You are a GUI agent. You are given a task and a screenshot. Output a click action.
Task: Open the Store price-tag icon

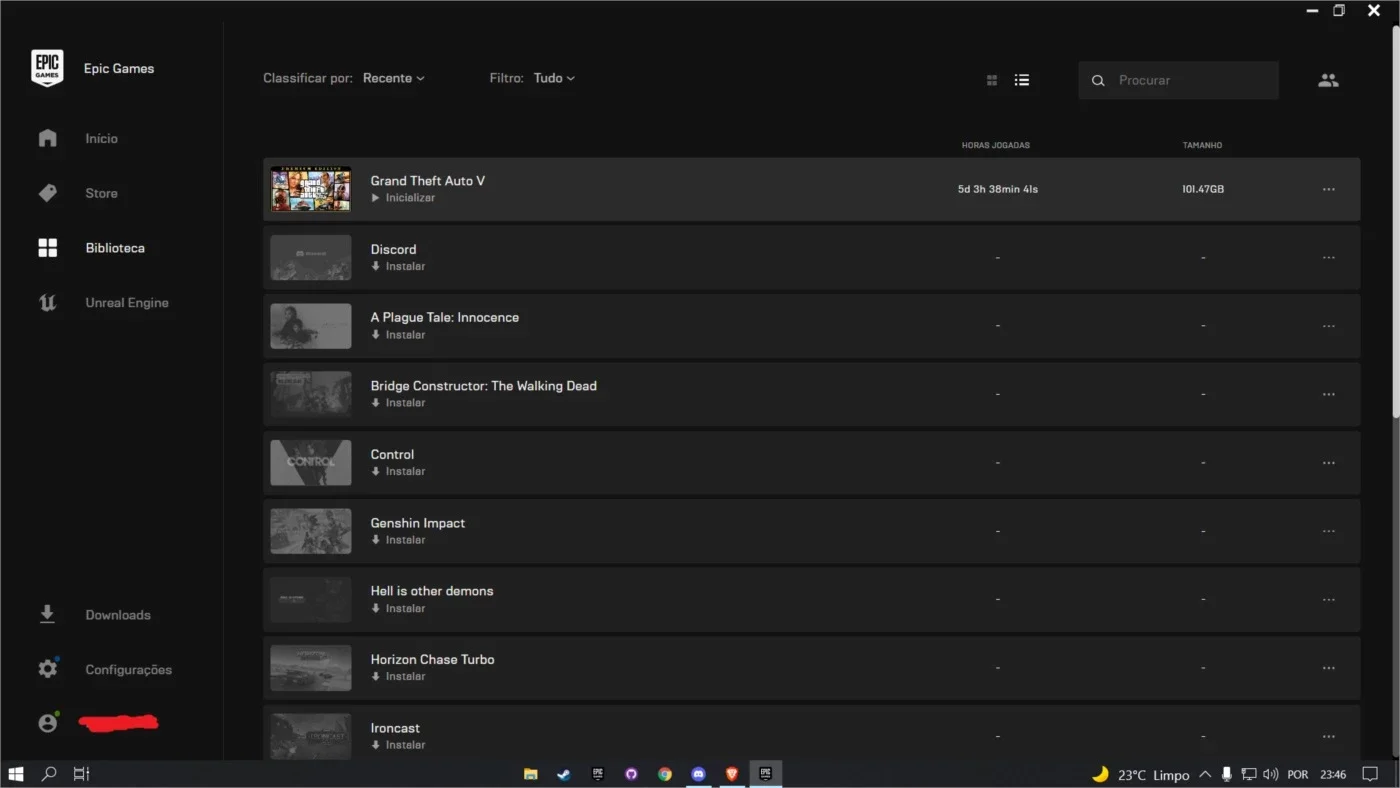[x=48, y=193]
